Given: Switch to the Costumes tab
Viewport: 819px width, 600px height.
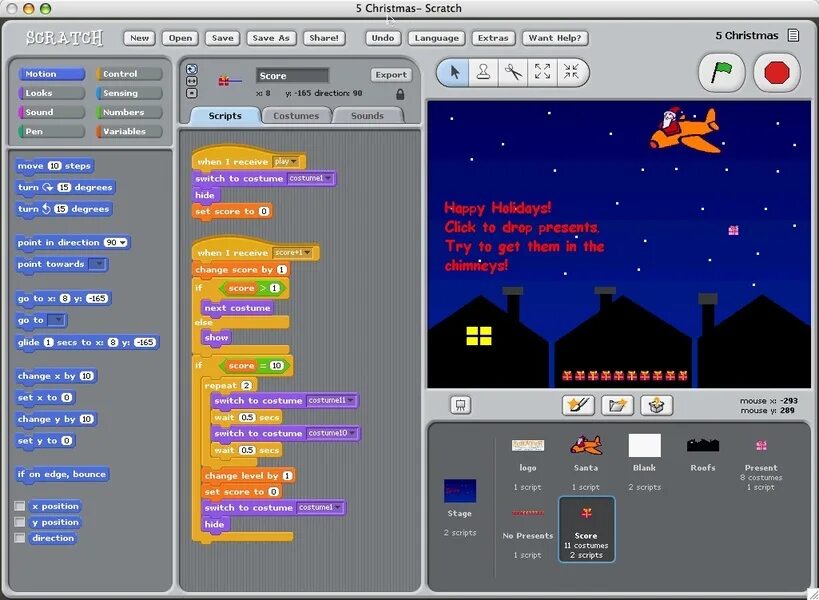Looking at the screenshot, I should coord(296,115).
